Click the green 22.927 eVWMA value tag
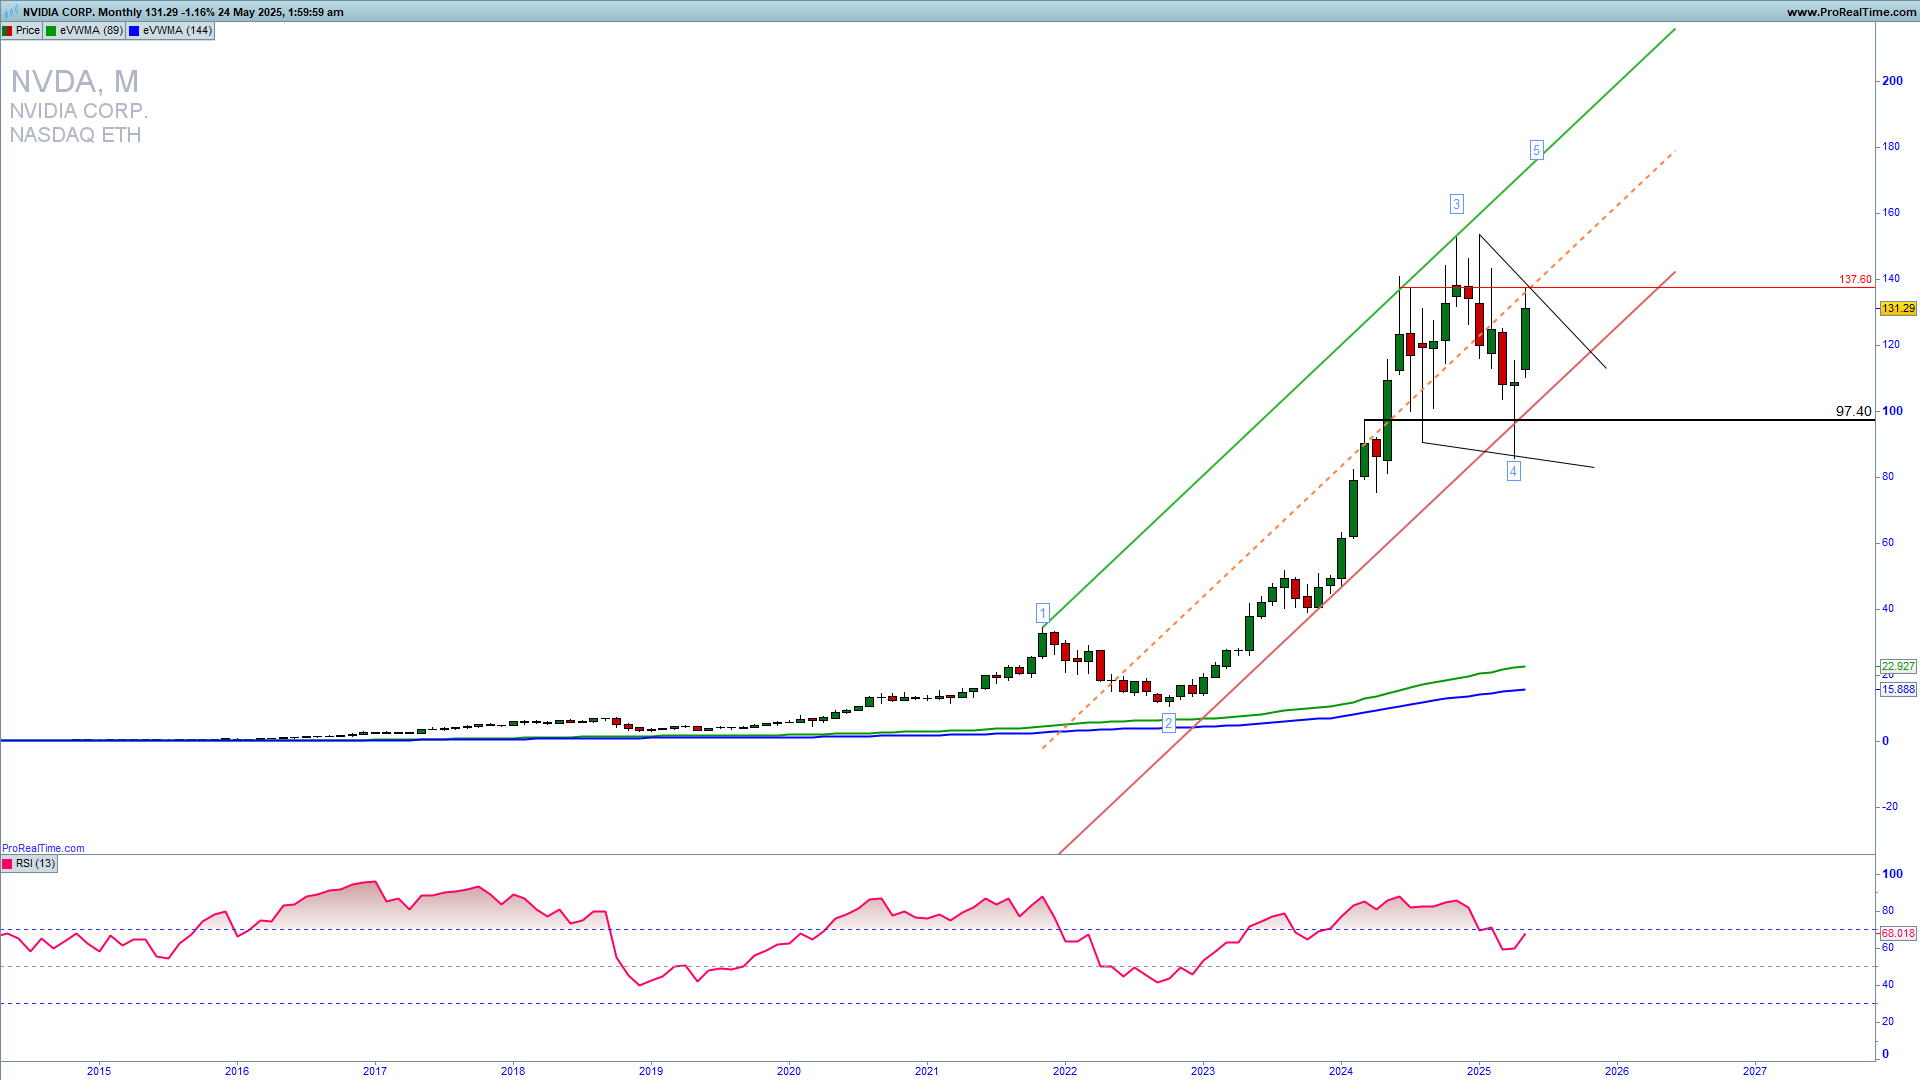The width and height of the screenshot is (1920, 1080). (x=1898, y=667)
